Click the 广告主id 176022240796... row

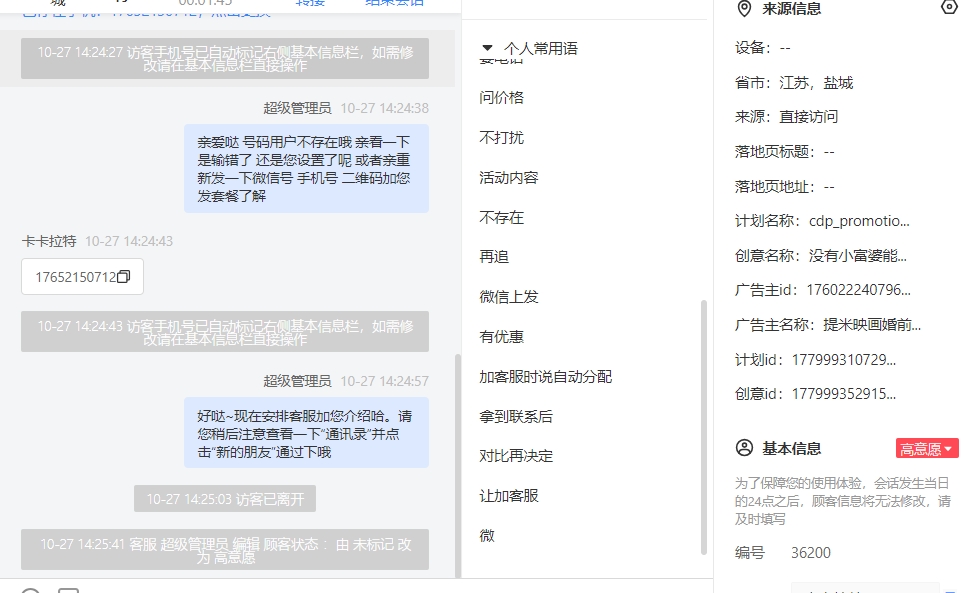(823, 290)
